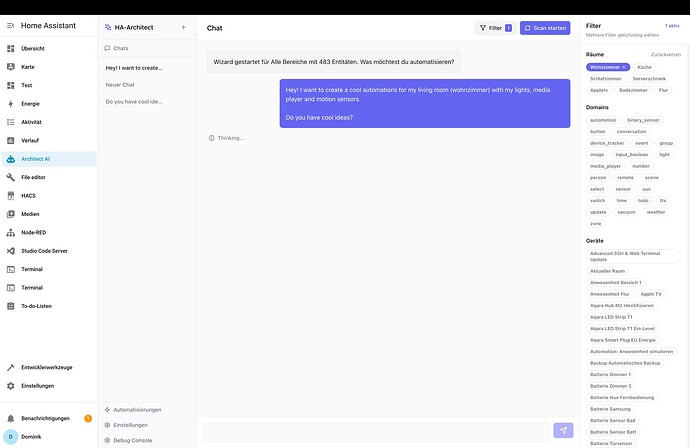Click the Zurücksetzen link for rooms
The height and width of the screenshot is (448, 690).
point(665,54)
